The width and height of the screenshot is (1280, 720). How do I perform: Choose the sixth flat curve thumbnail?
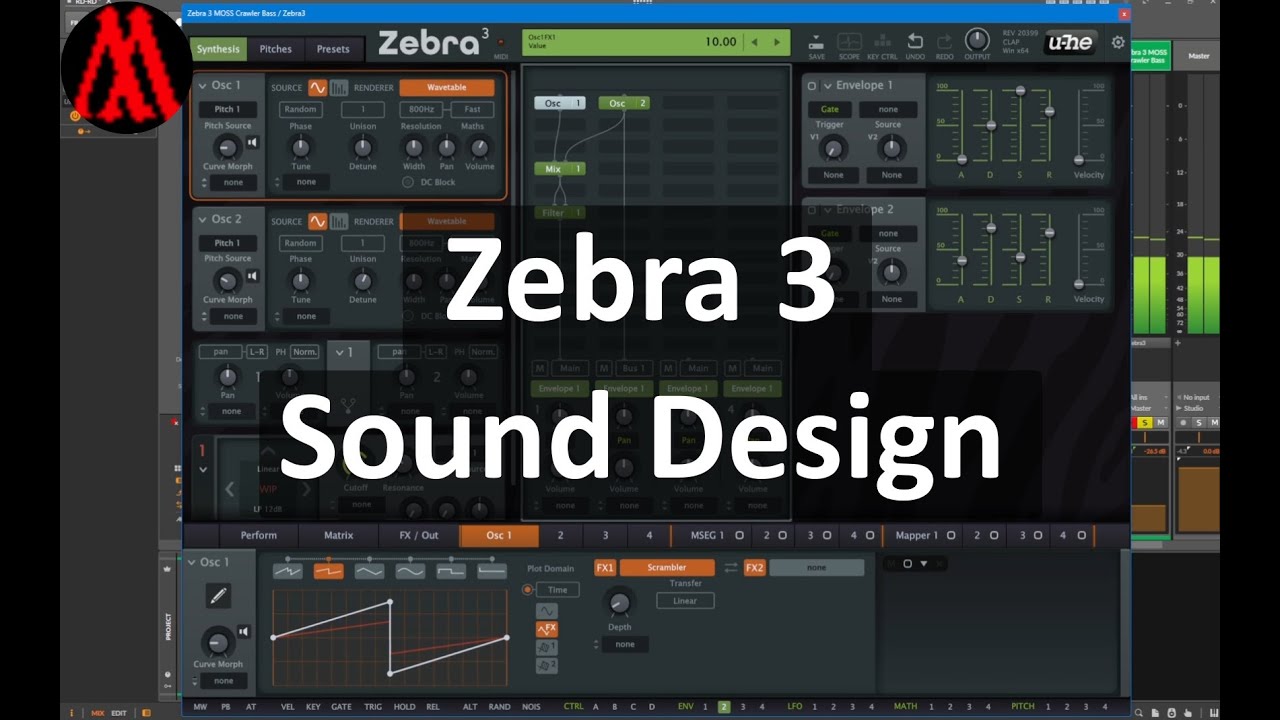point(492,571)
